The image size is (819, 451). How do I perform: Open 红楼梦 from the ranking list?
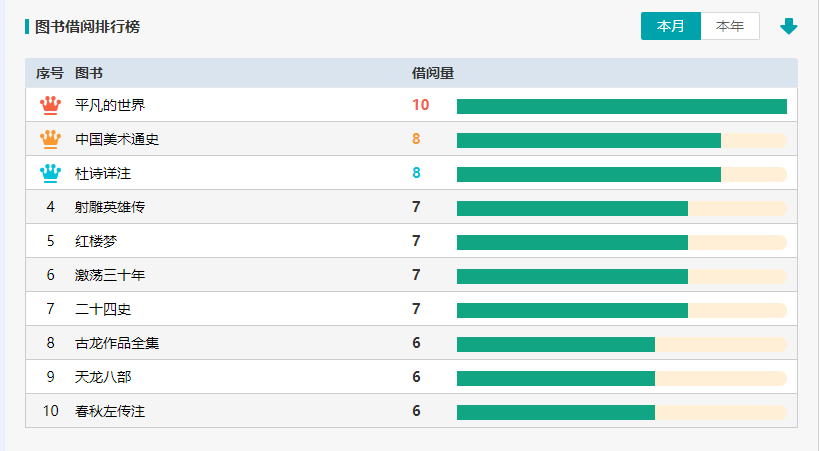[96, 241]
